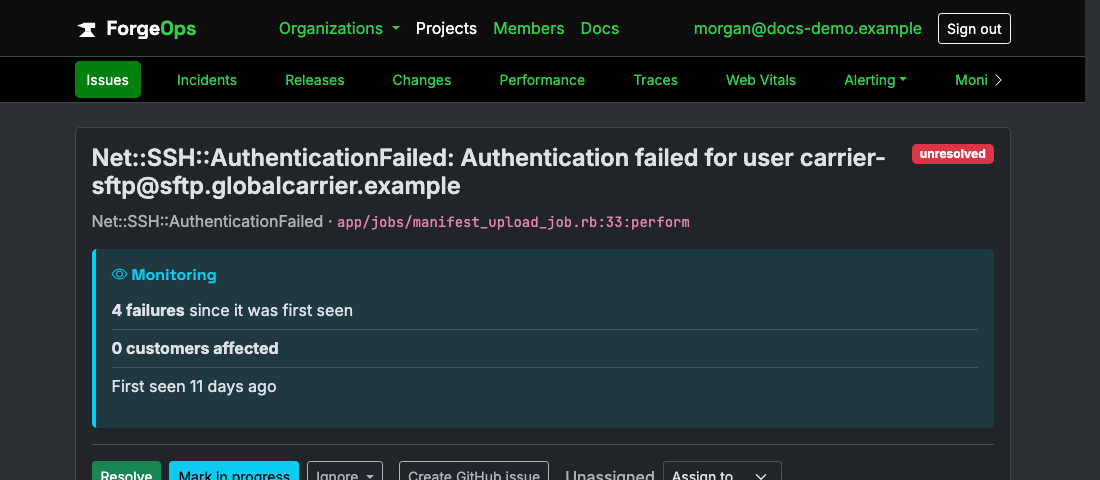Click the Monitoring heading text
Image resolution: width=1100 pixels, height=480 pixels.
pyautogui.click(x=173, y=275)
